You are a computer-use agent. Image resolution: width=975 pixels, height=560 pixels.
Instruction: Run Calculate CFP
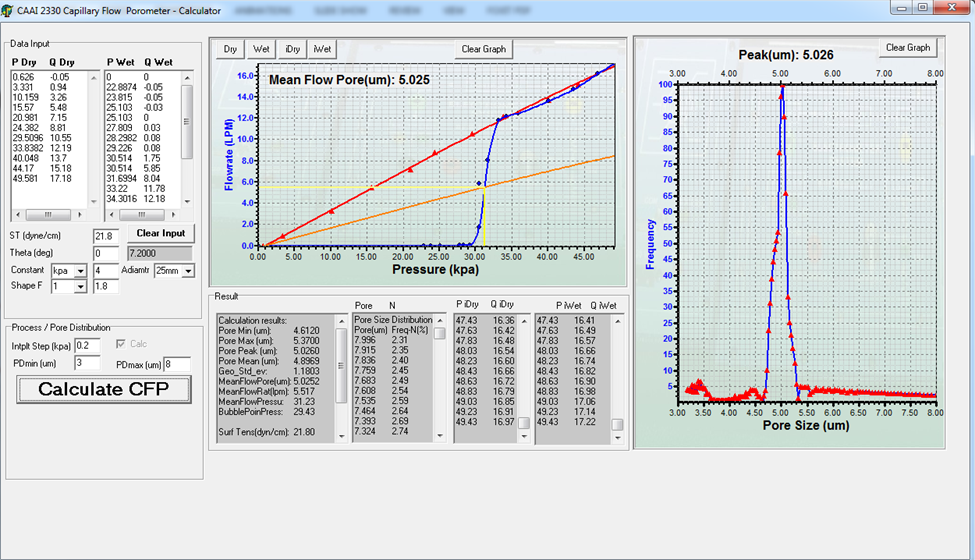pyautogui.click(x=104, y=389)
